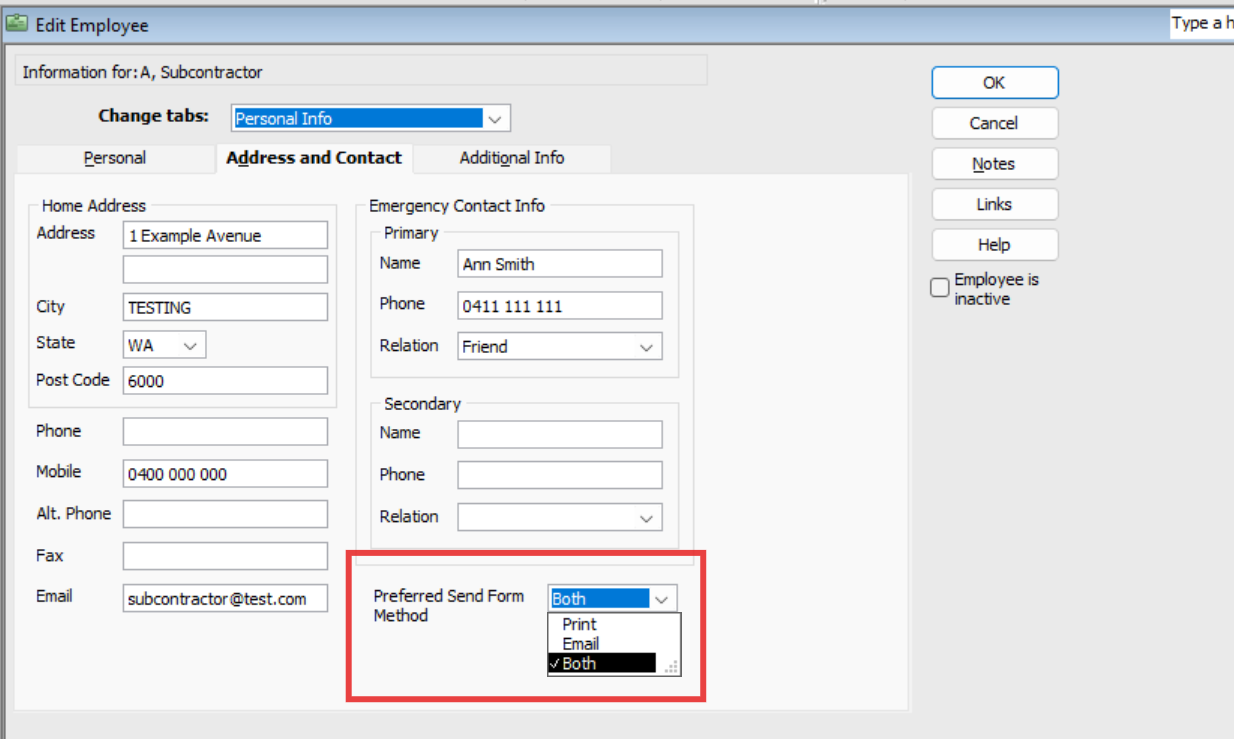Choose Print in the send method list
The height and width of the screenshot is (739, 1234).
click(x=580, y=624)
